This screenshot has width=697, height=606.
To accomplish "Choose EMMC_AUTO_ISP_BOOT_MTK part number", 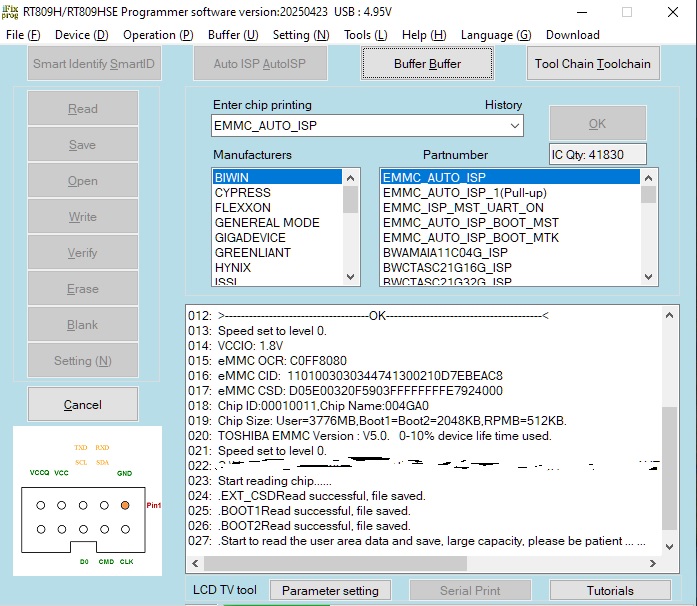I will click(x=471, y=238).
